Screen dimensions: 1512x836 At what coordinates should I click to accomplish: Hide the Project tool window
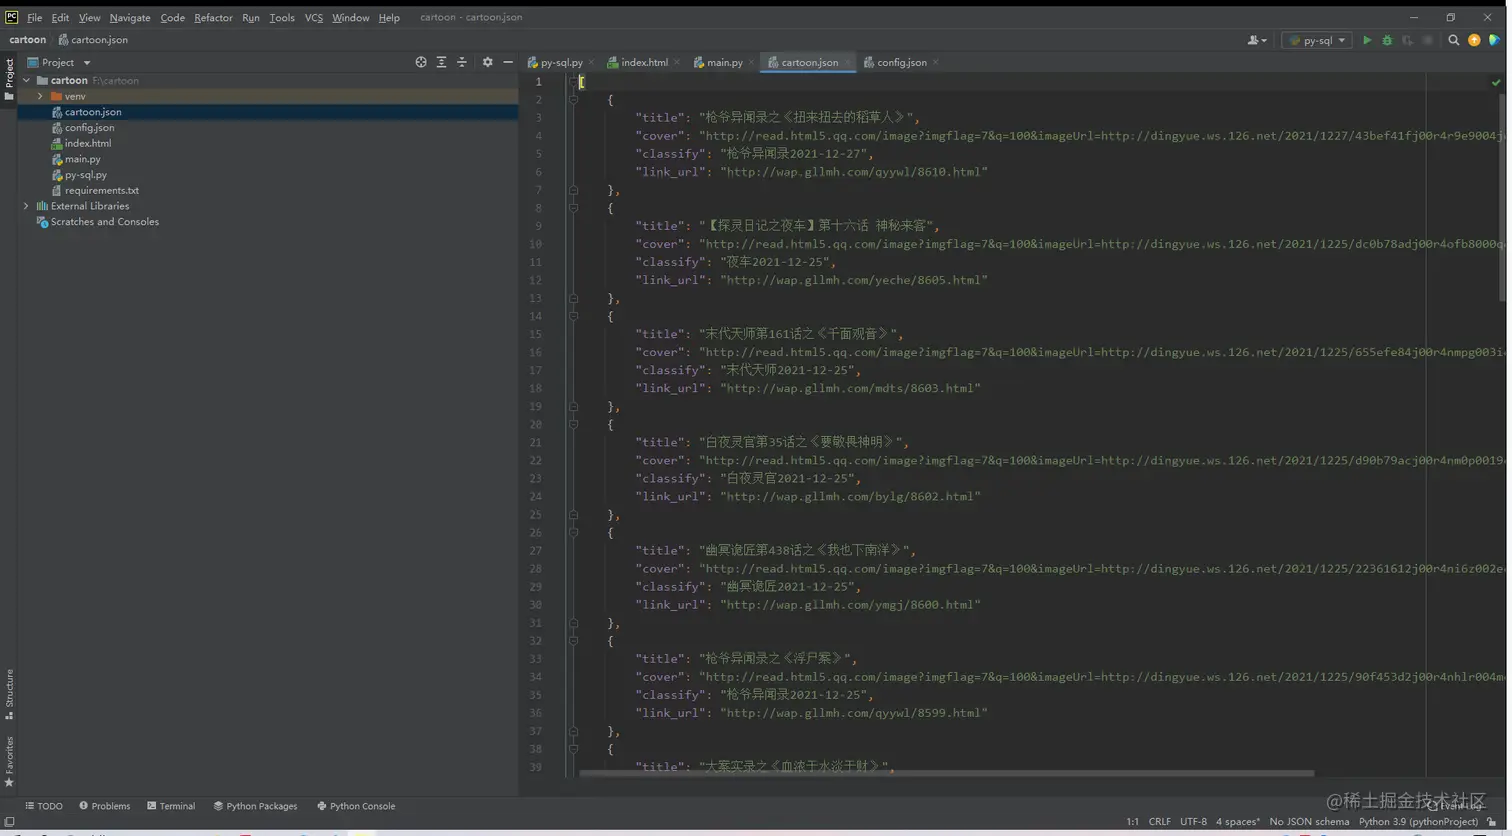pos(508,62)
